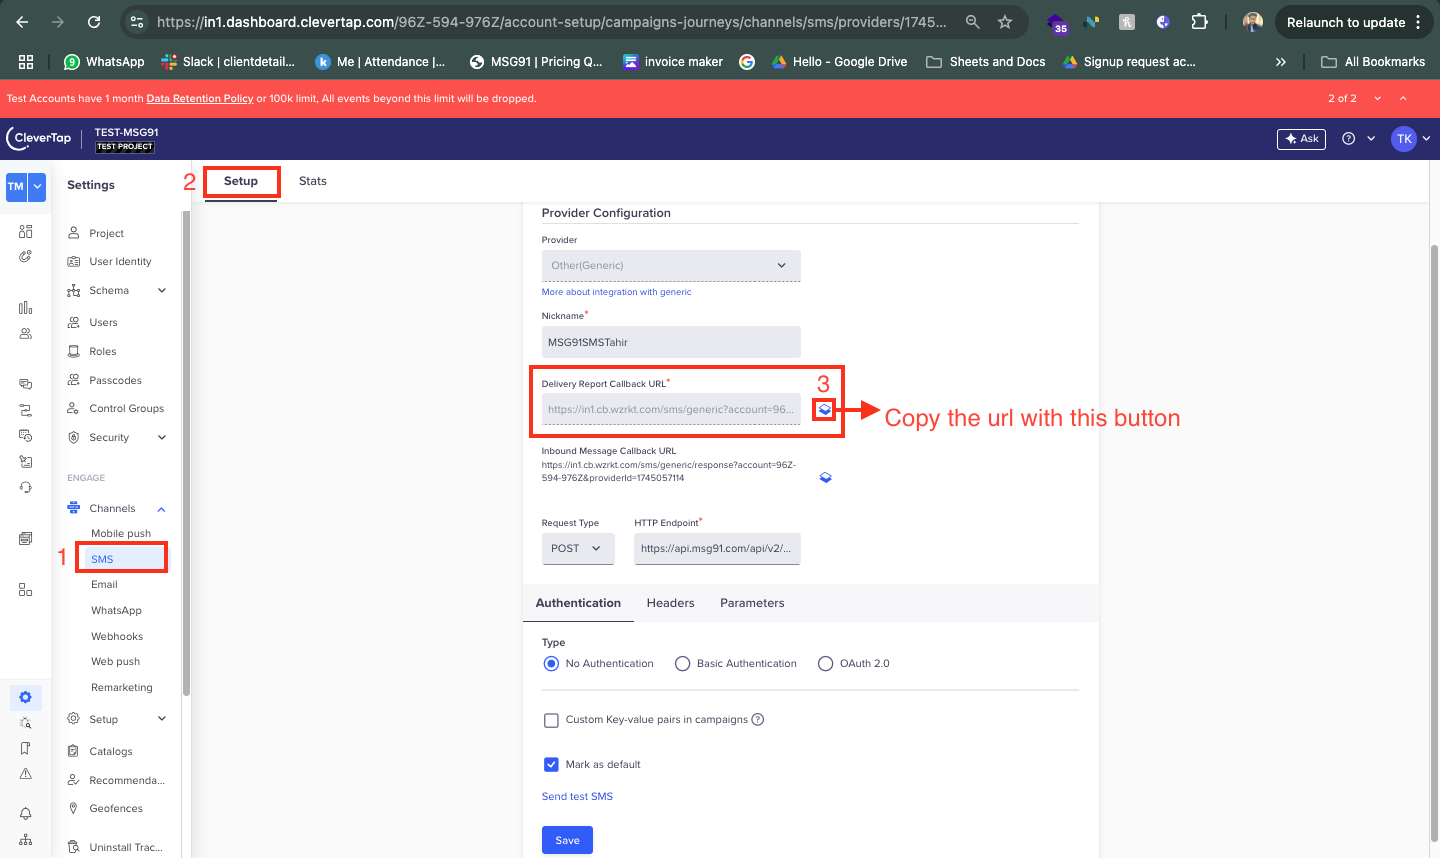This screenshot has height=858, width=1440.
Task: Open the bar chart analytics icon
Action: (x=26, y=308)
